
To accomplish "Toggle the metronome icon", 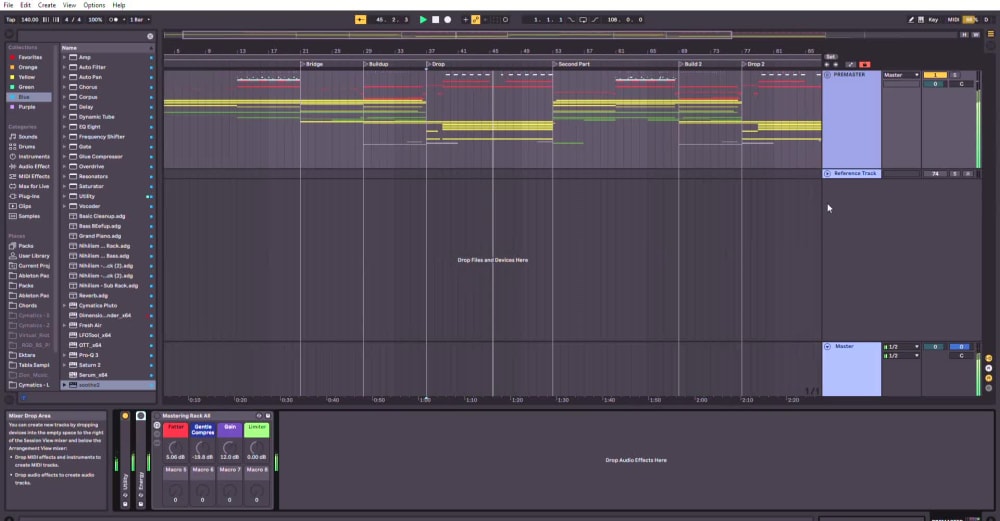I will click(113, 20).
